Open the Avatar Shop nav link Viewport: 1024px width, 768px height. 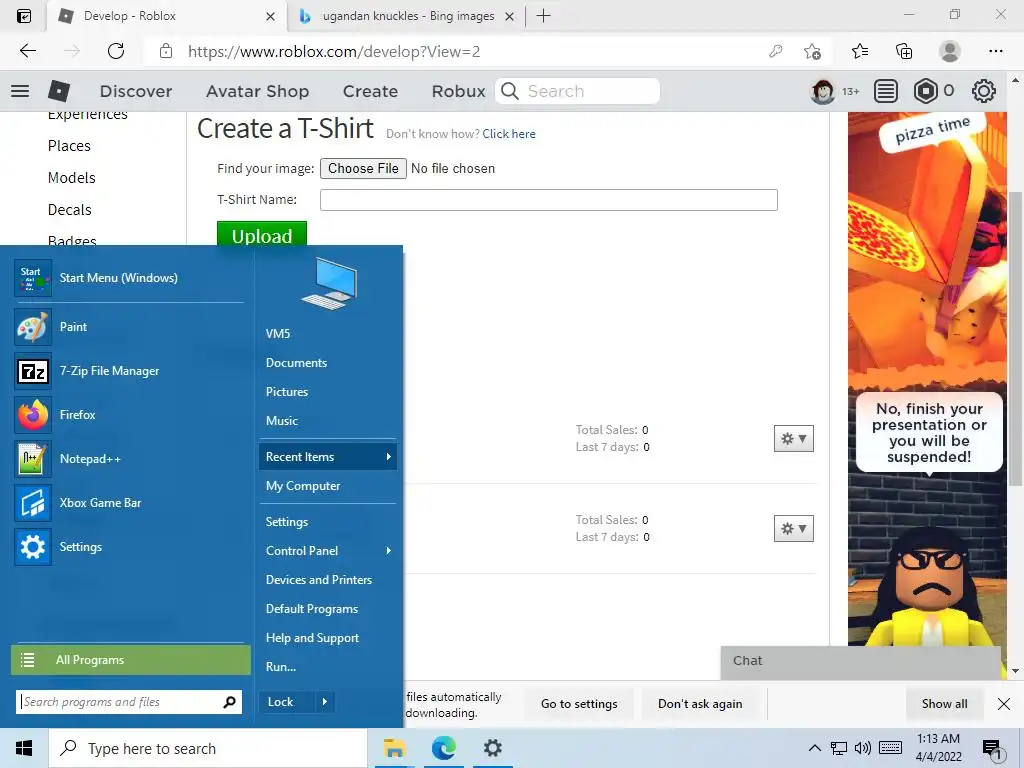click(x=257, y=91)
